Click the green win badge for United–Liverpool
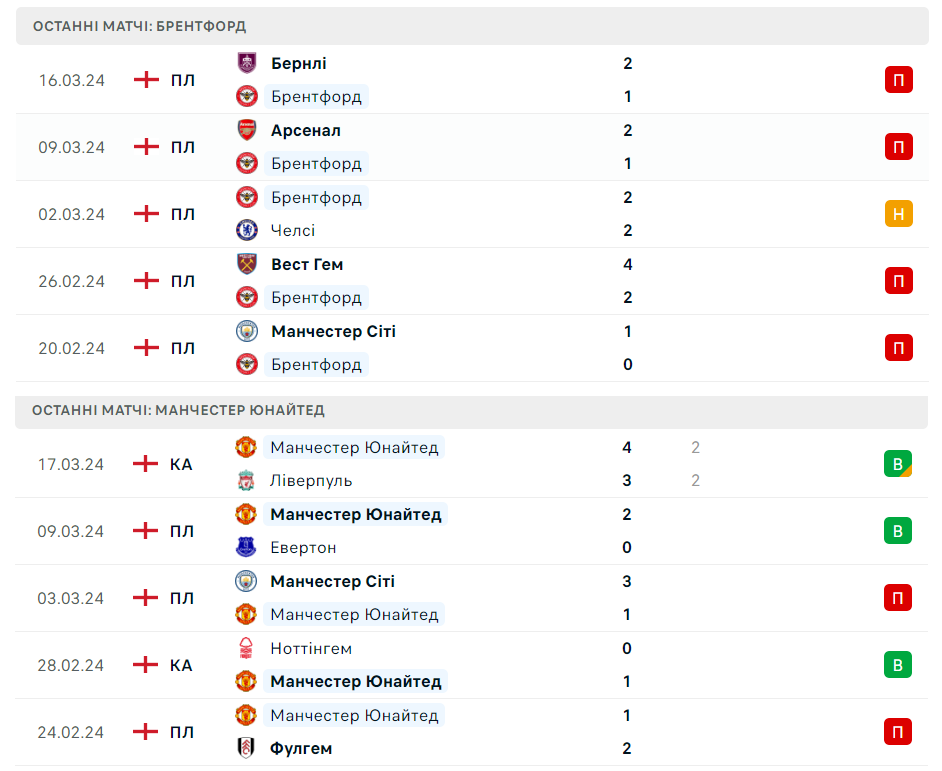 click(898, 464)
